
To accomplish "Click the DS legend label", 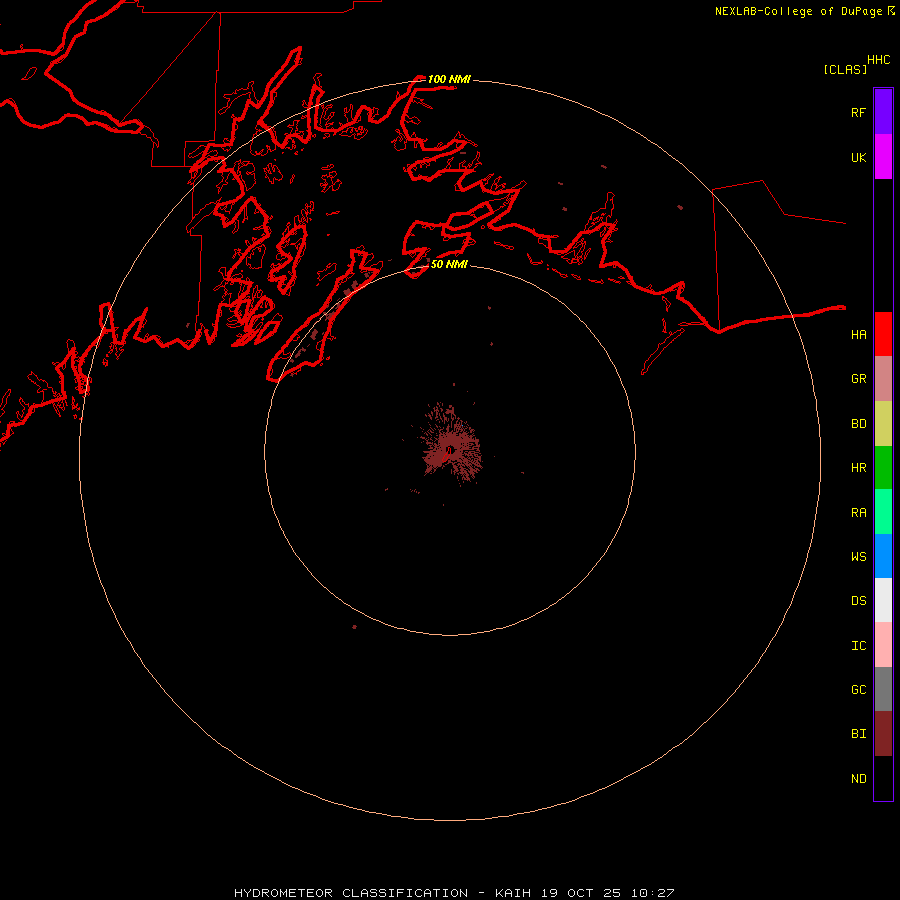I will click(x=858, y=601).
